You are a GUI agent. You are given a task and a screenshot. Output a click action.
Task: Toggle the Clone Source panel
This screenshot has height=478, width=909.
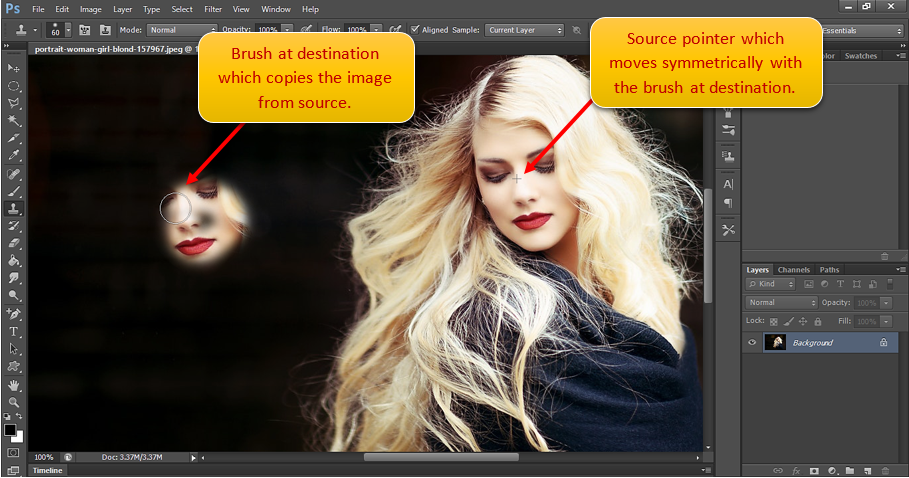105,30
